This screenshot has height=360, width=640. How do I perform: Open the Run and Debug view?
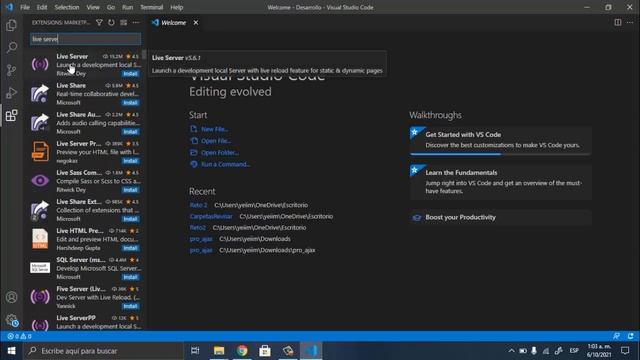(x=11, y=93)
